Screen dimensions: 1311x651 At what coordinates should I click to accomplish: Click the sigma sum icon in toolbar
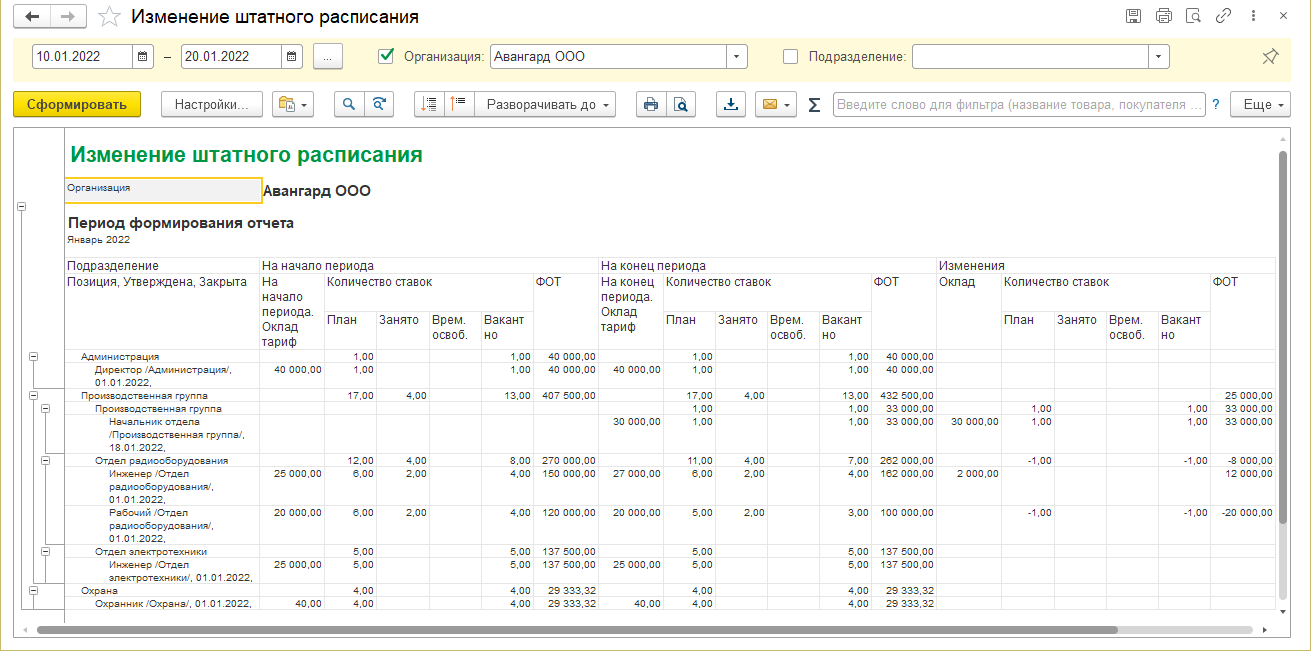[814, 105]
